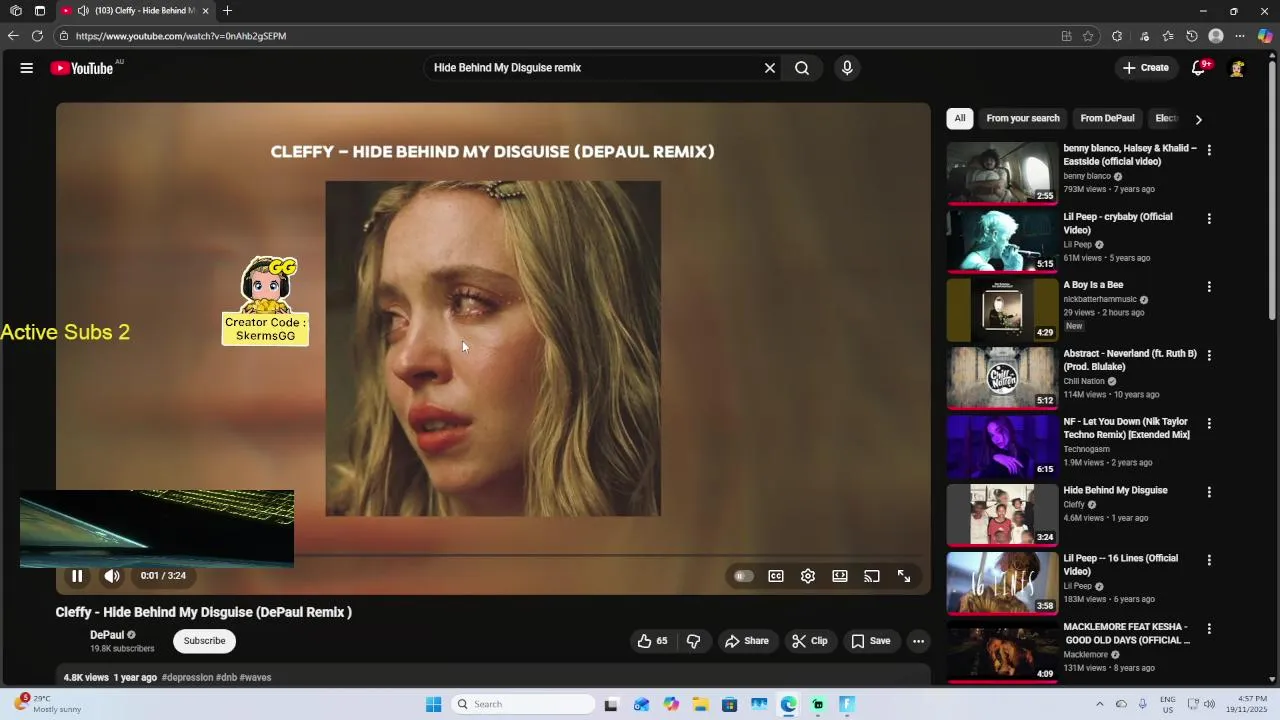The width and height of the screenshot is (1280, 720).
Task: Open the DePaul channel name link
Action: coord(107,635)
